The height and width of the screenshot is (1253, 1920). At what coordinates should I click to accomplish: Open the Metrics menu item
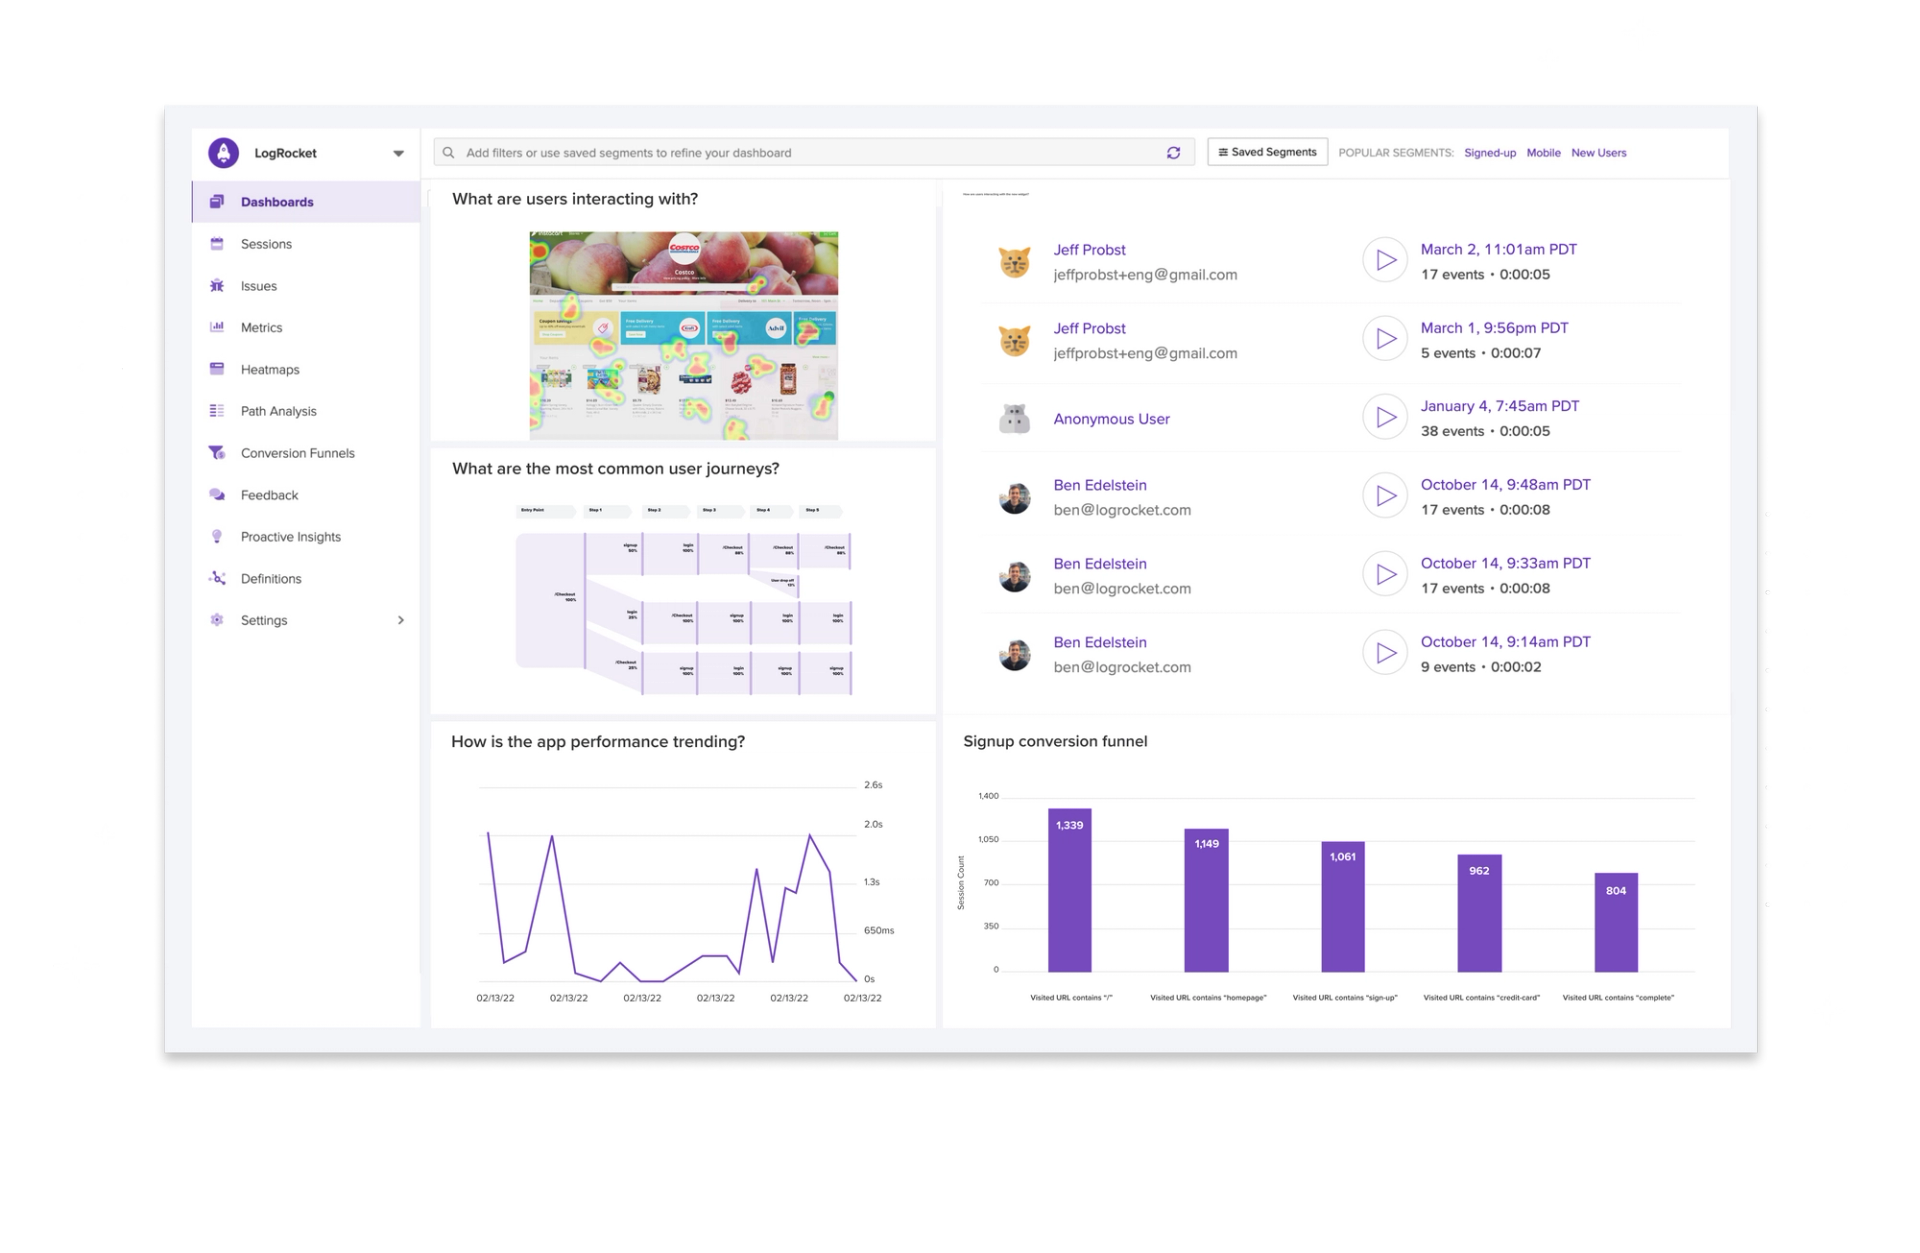[x=261, y=328]
